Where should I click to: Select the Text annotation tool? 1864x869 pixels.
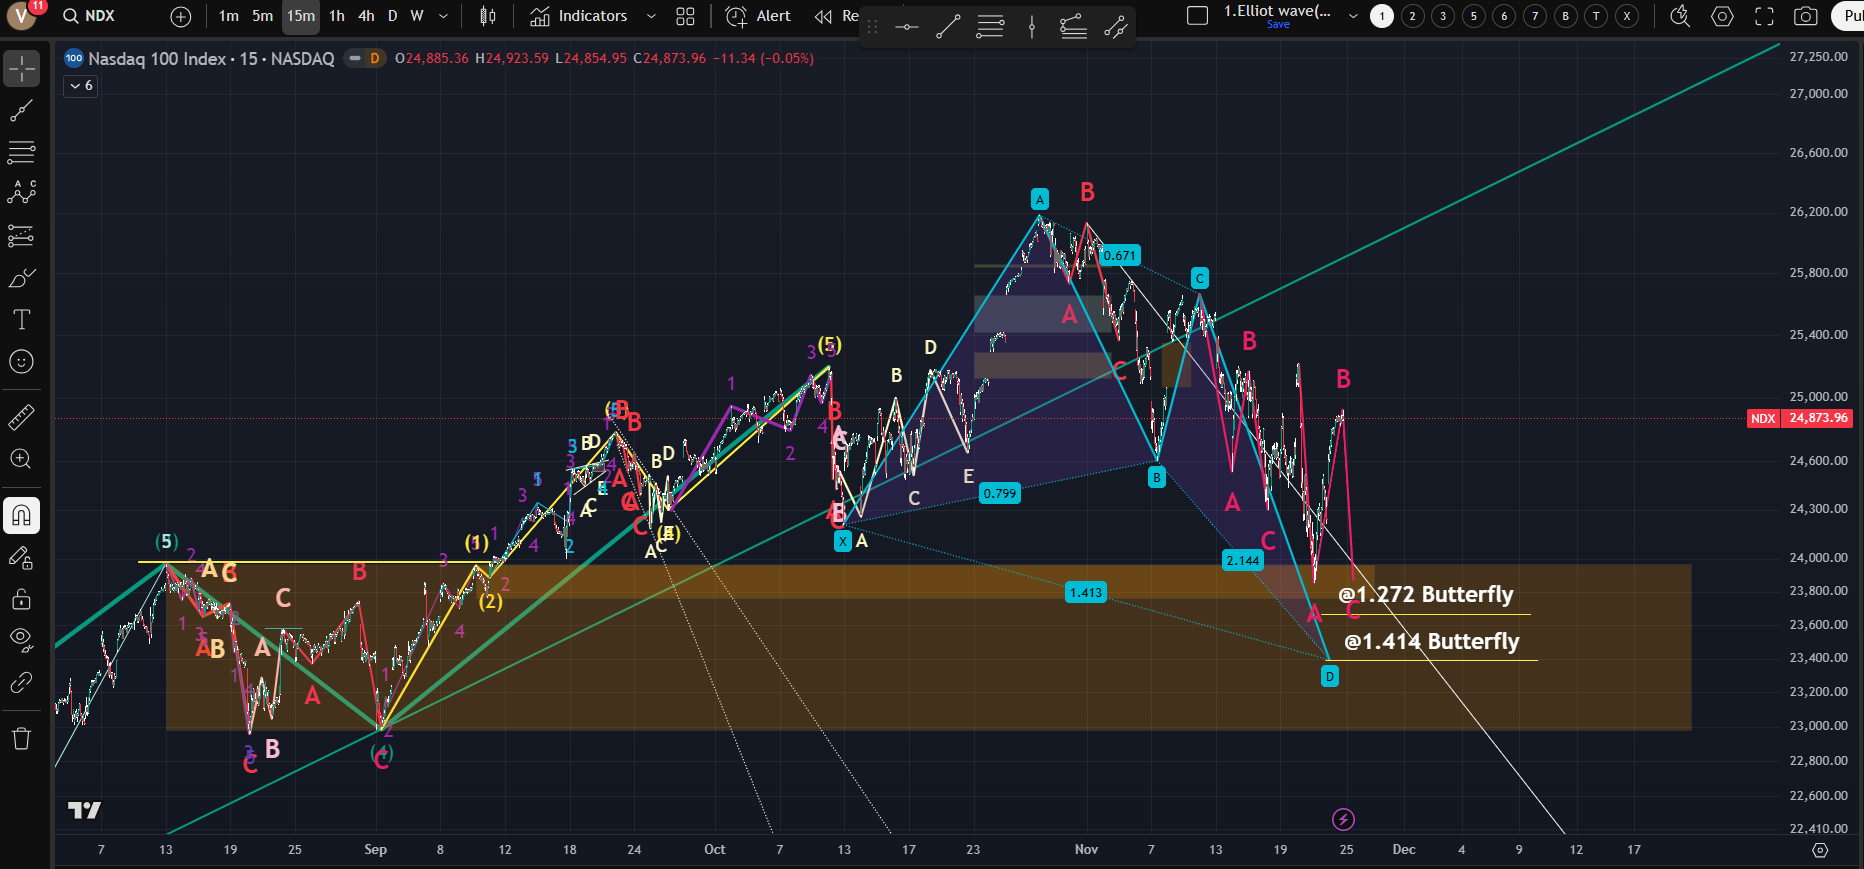tap(21, 320)
